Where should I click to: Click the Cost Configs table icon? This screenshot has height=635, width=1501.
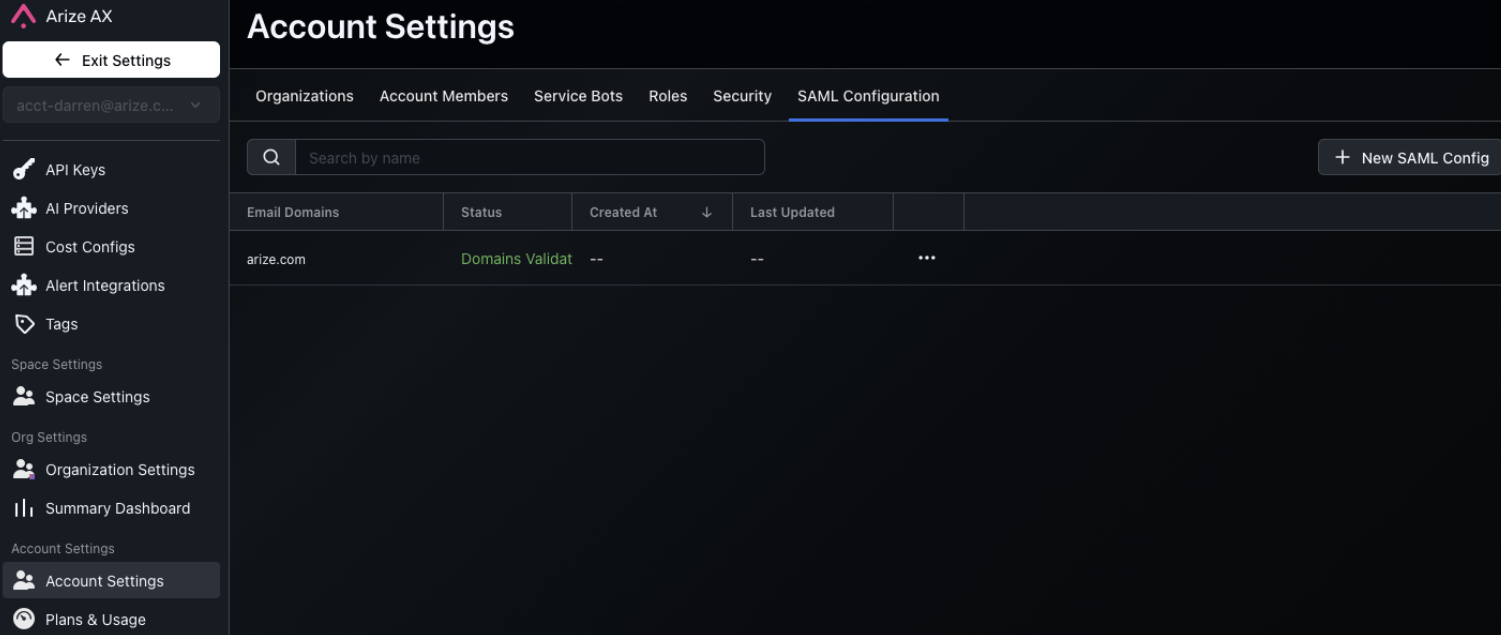click(x=23, y=247)
